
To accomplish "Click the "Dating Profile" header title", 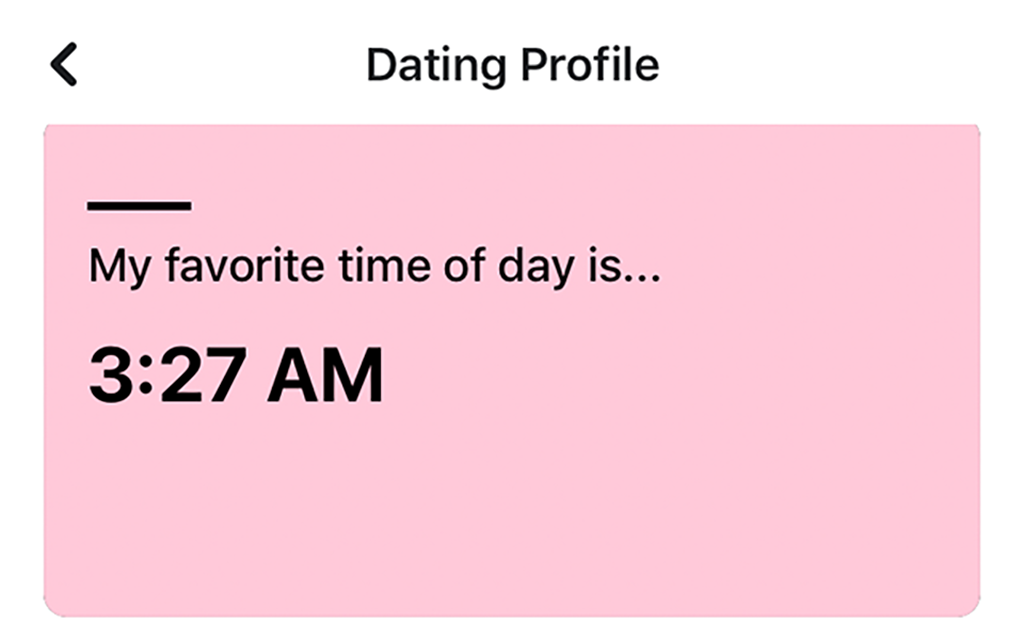I will point(512,66).
